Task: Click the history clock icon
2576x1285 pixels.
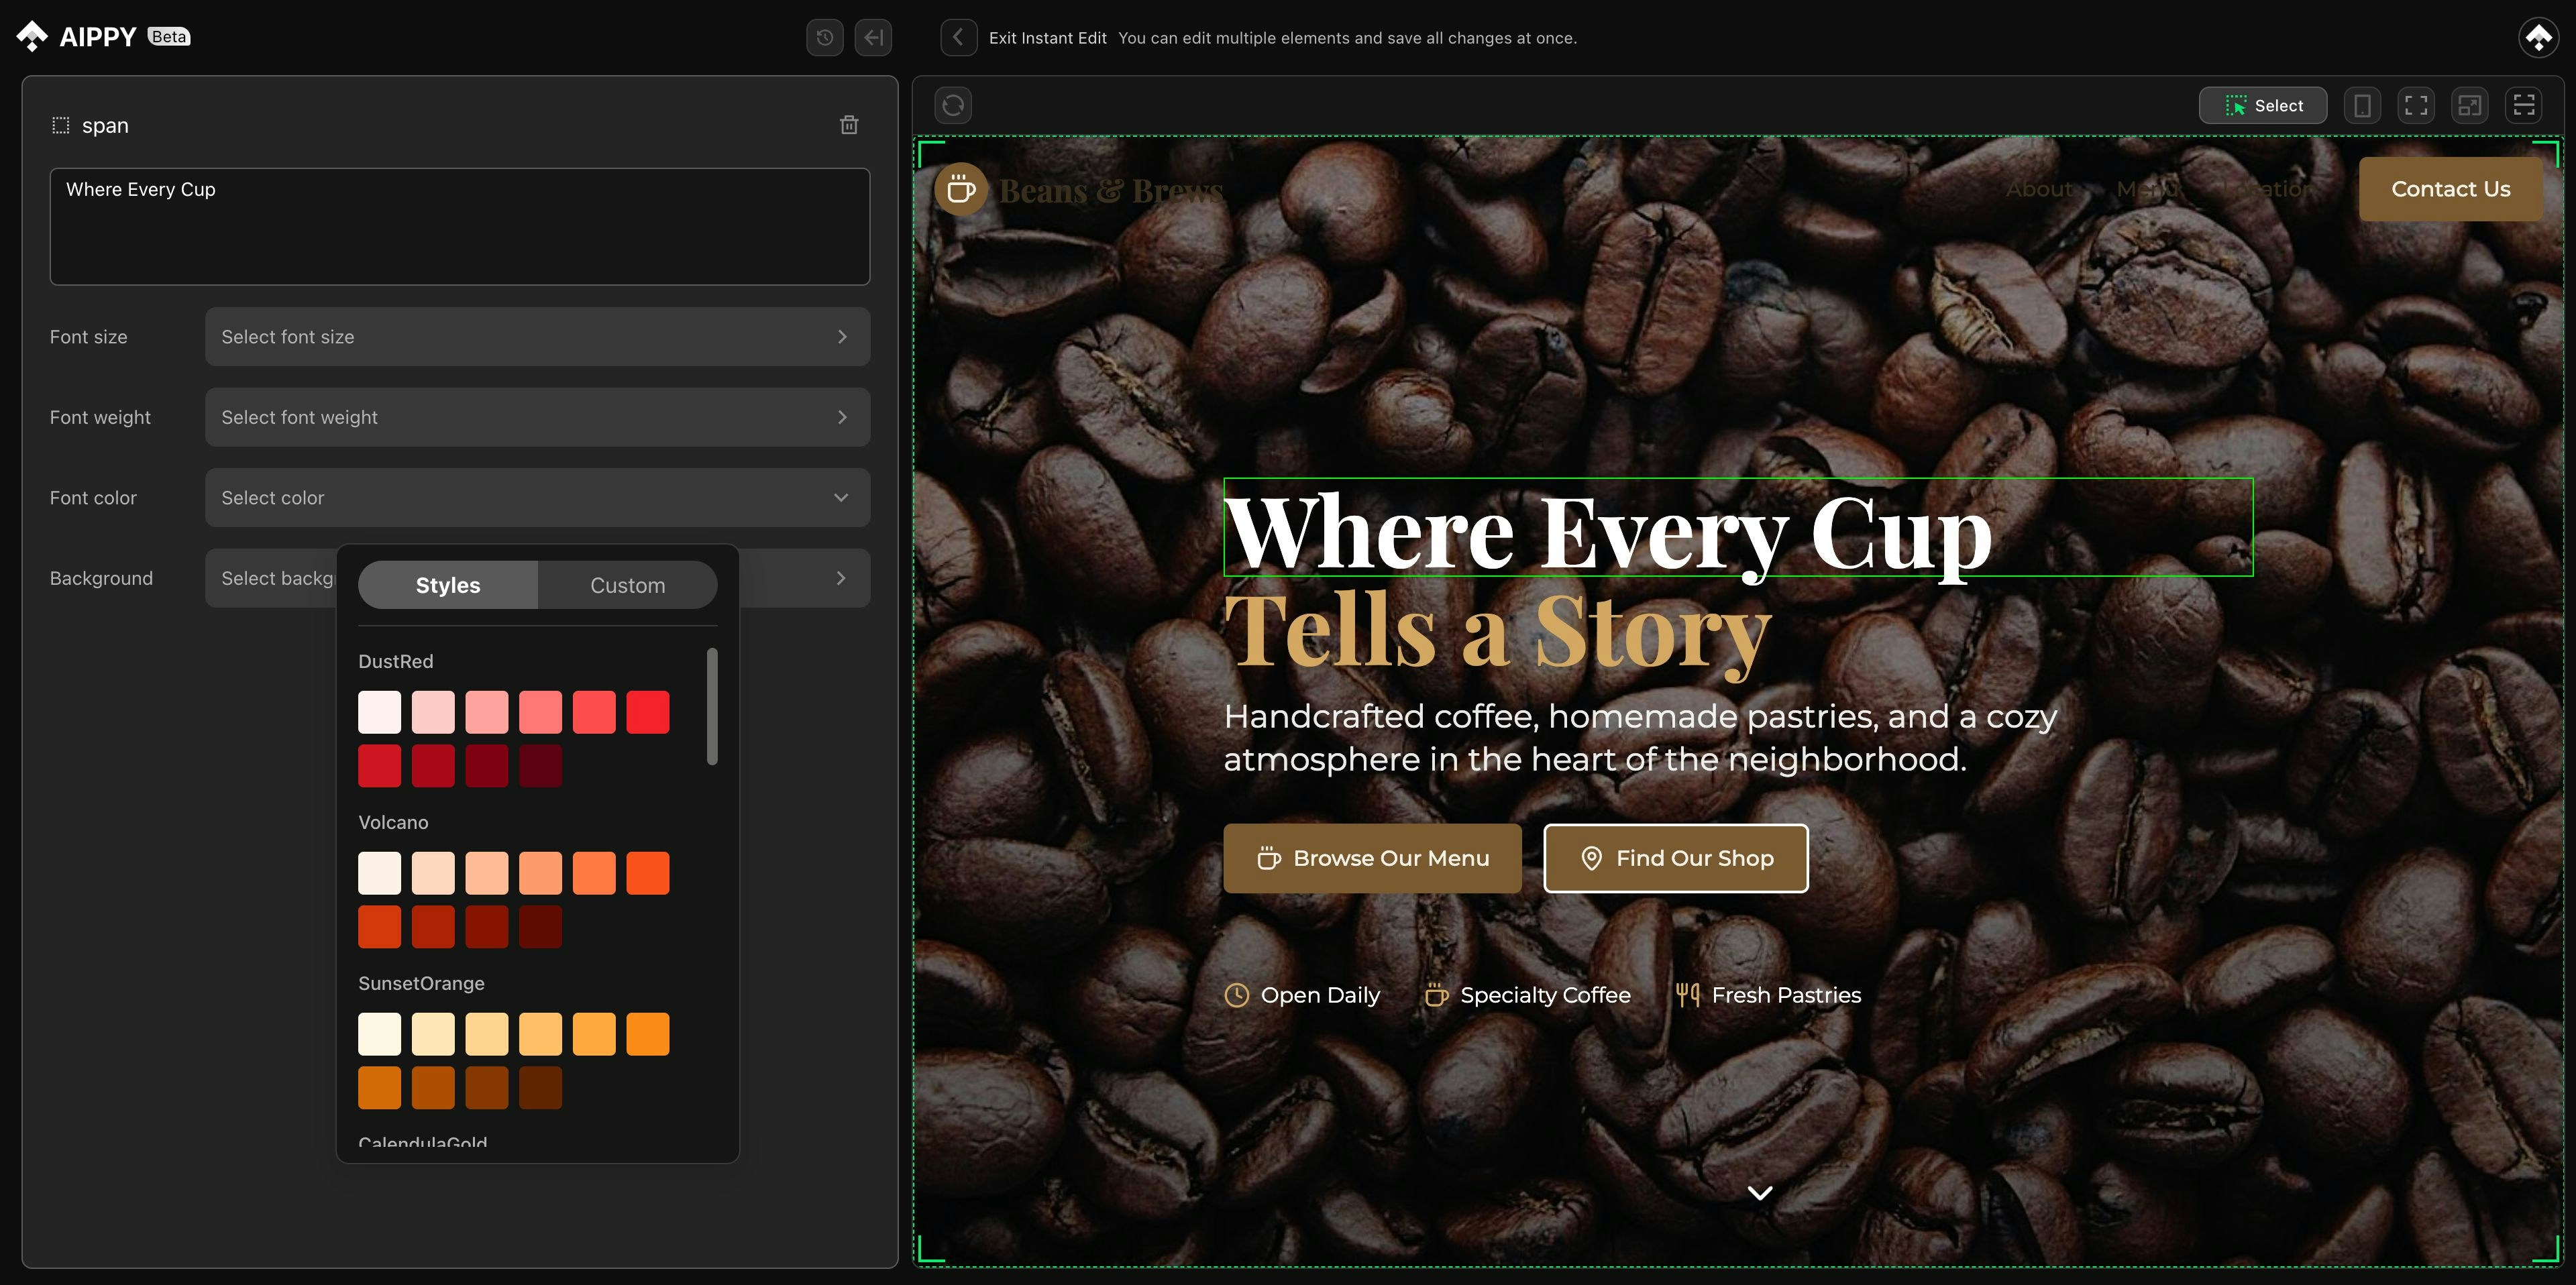Action: click(x=825, y=38)
